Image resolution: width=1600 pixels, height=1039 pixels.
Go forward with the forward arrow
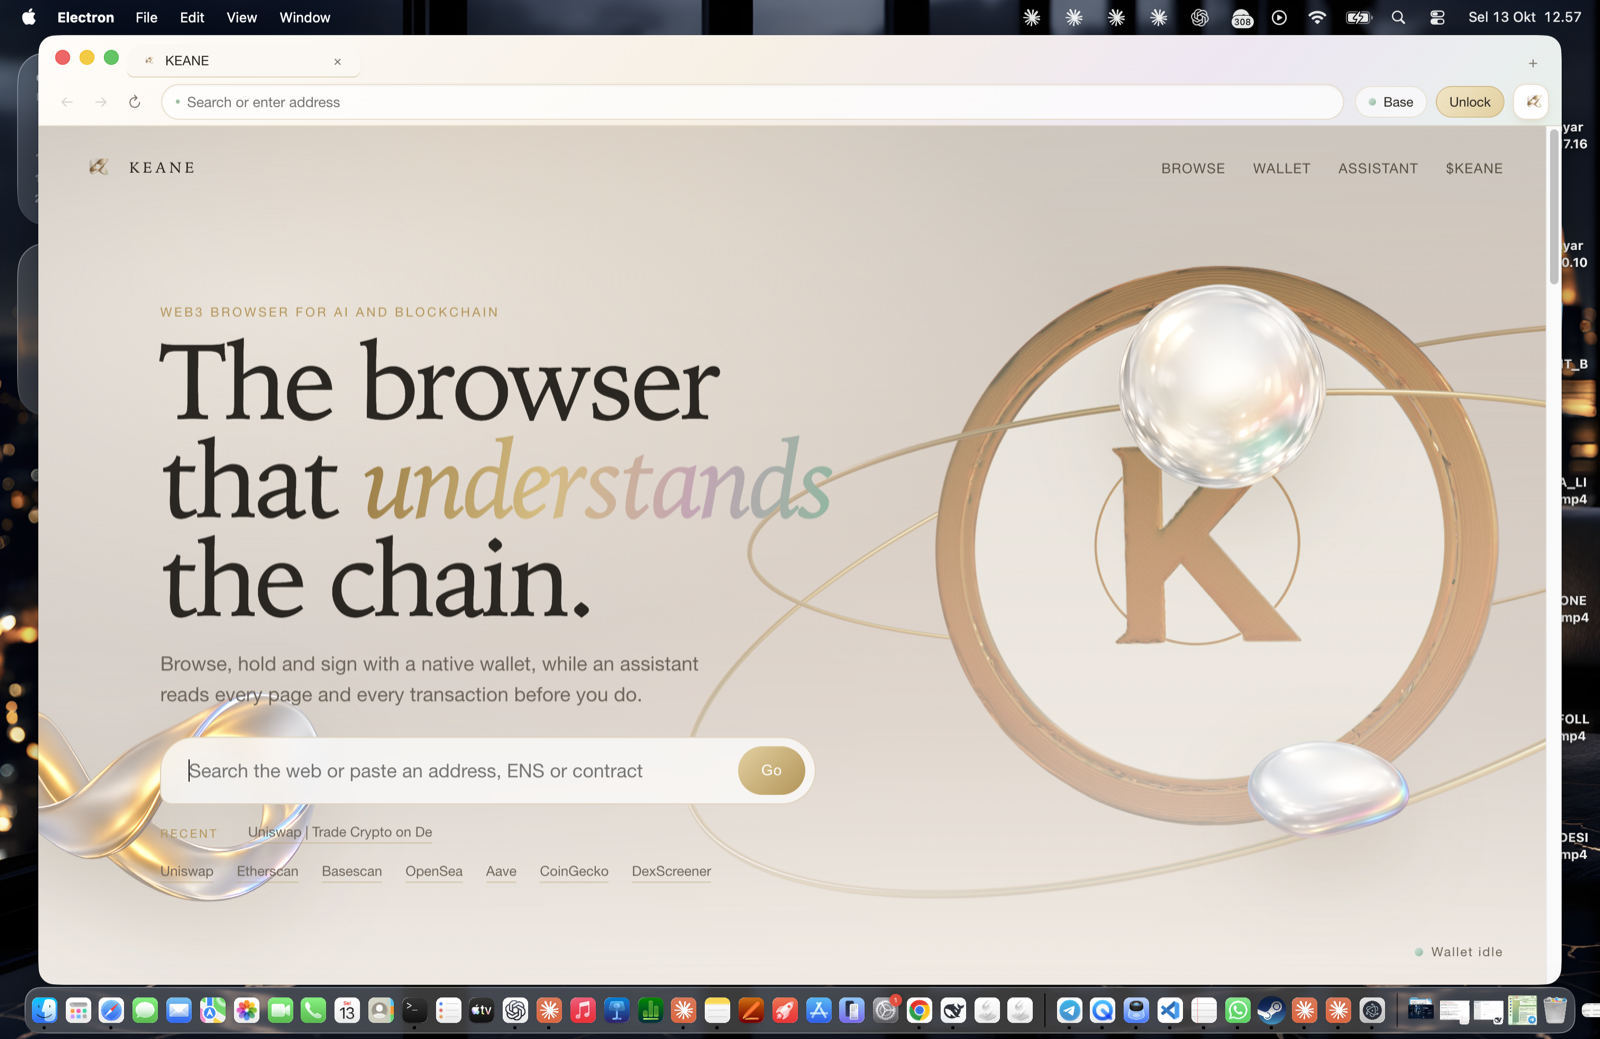(x=101, y=102)
